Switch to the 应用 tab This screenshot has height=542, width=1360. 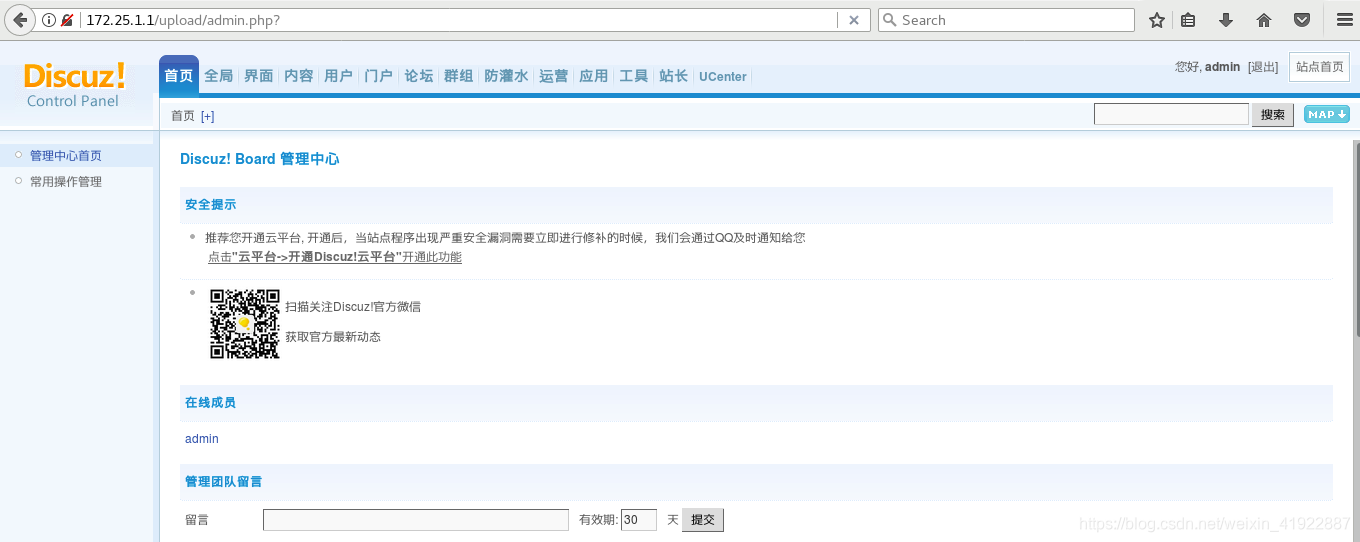click(593, 76)
